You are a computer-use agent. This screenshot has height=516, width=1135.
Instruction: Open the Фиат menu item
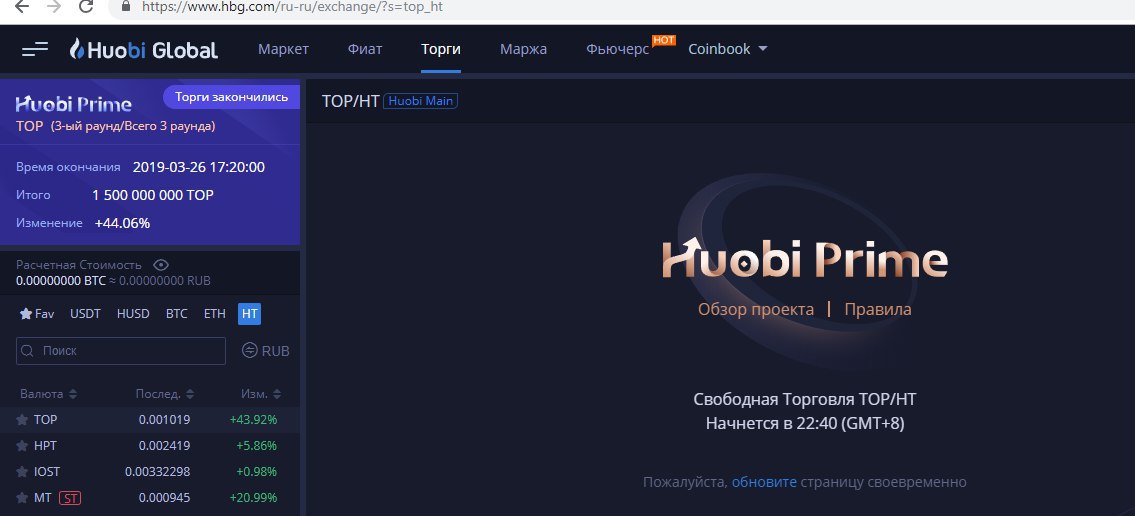pyautogui.click(x=365, y=49)
